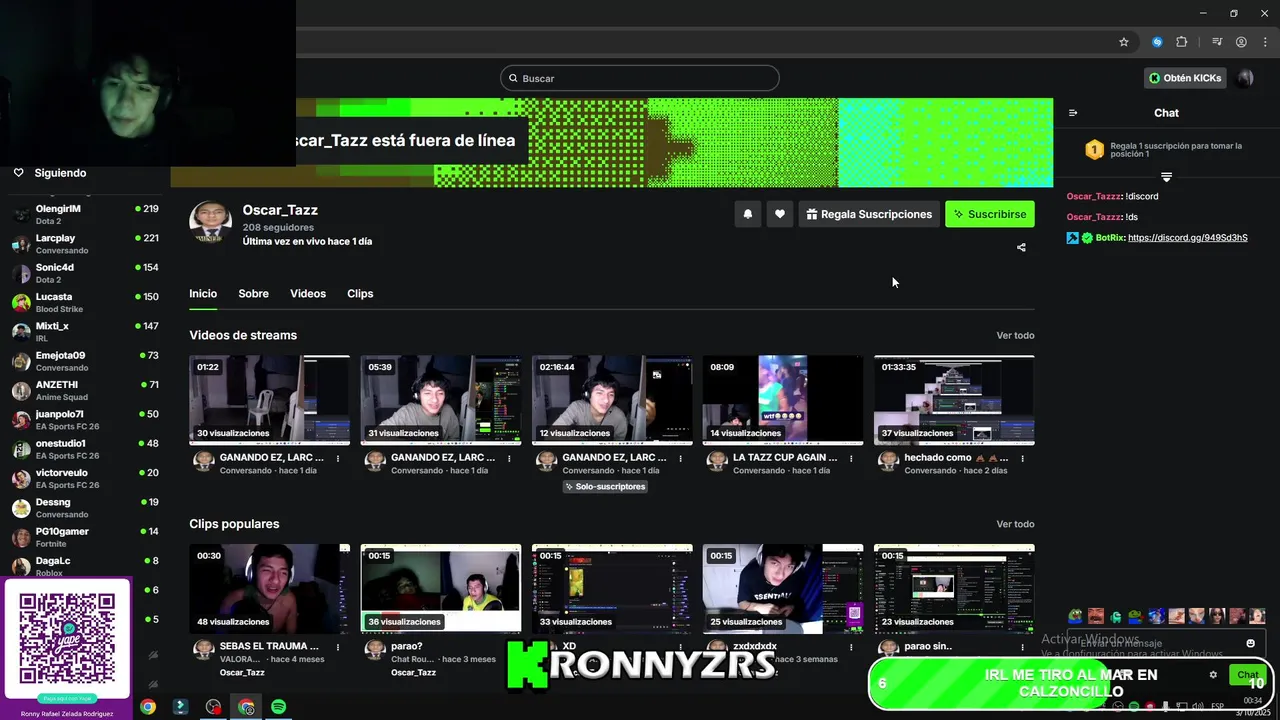Screen dimensions: 1280x720
Task: Switch to the Inicio tab
Action: (203, 294)
